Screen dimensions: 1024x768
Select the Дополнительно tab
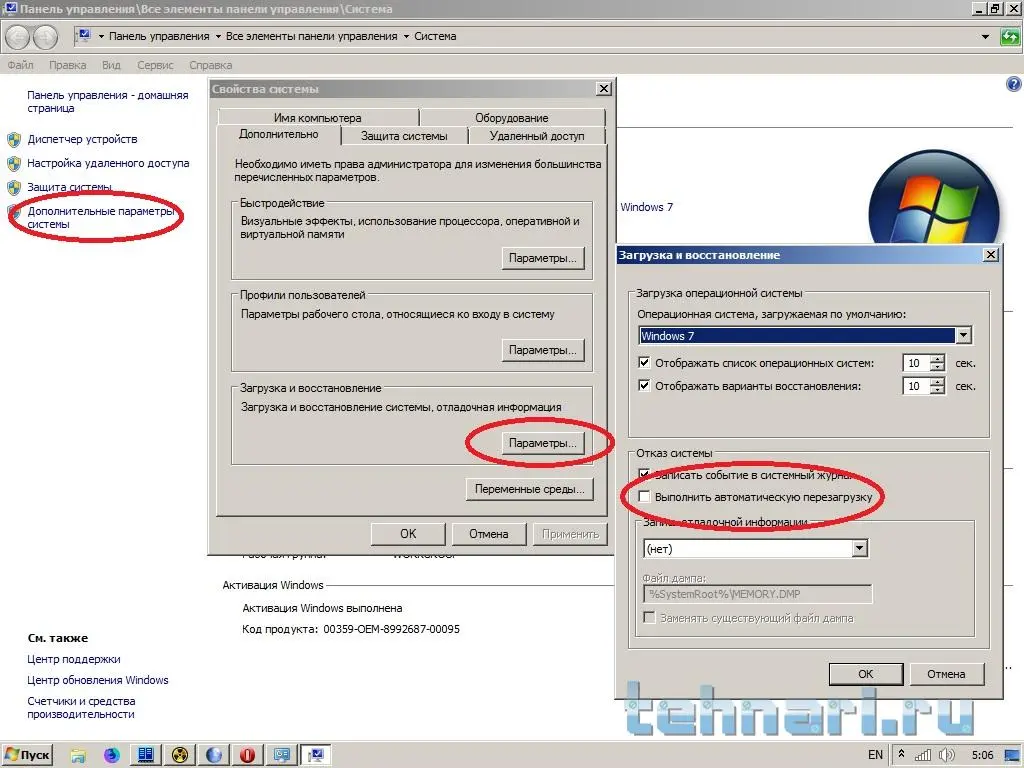[279, 135]
